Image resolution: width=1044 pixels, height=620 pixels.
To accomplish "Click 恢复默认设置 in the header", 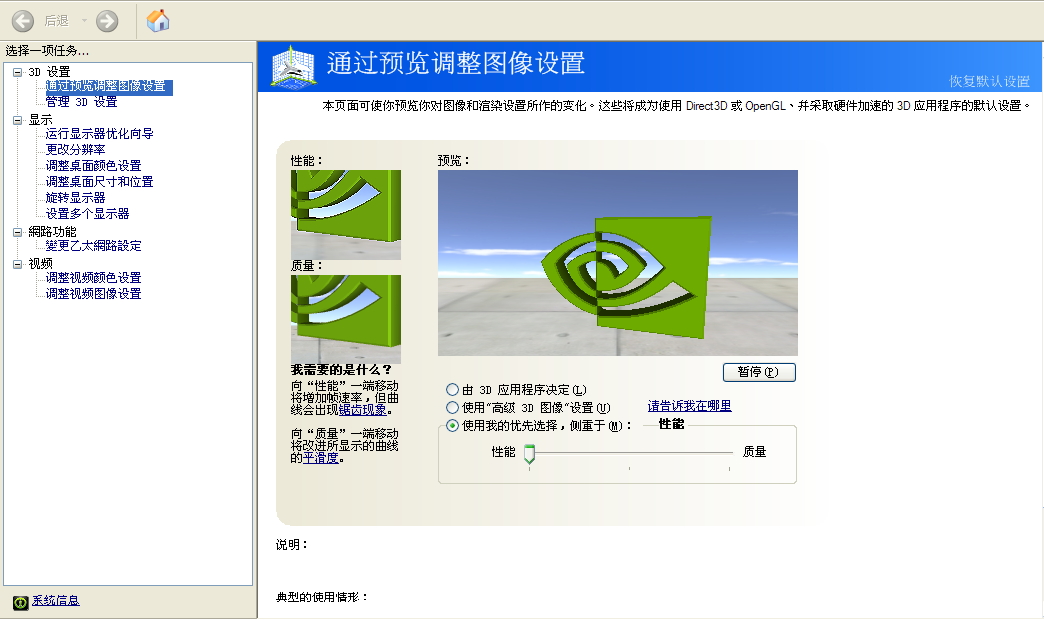I will point(989,81).
